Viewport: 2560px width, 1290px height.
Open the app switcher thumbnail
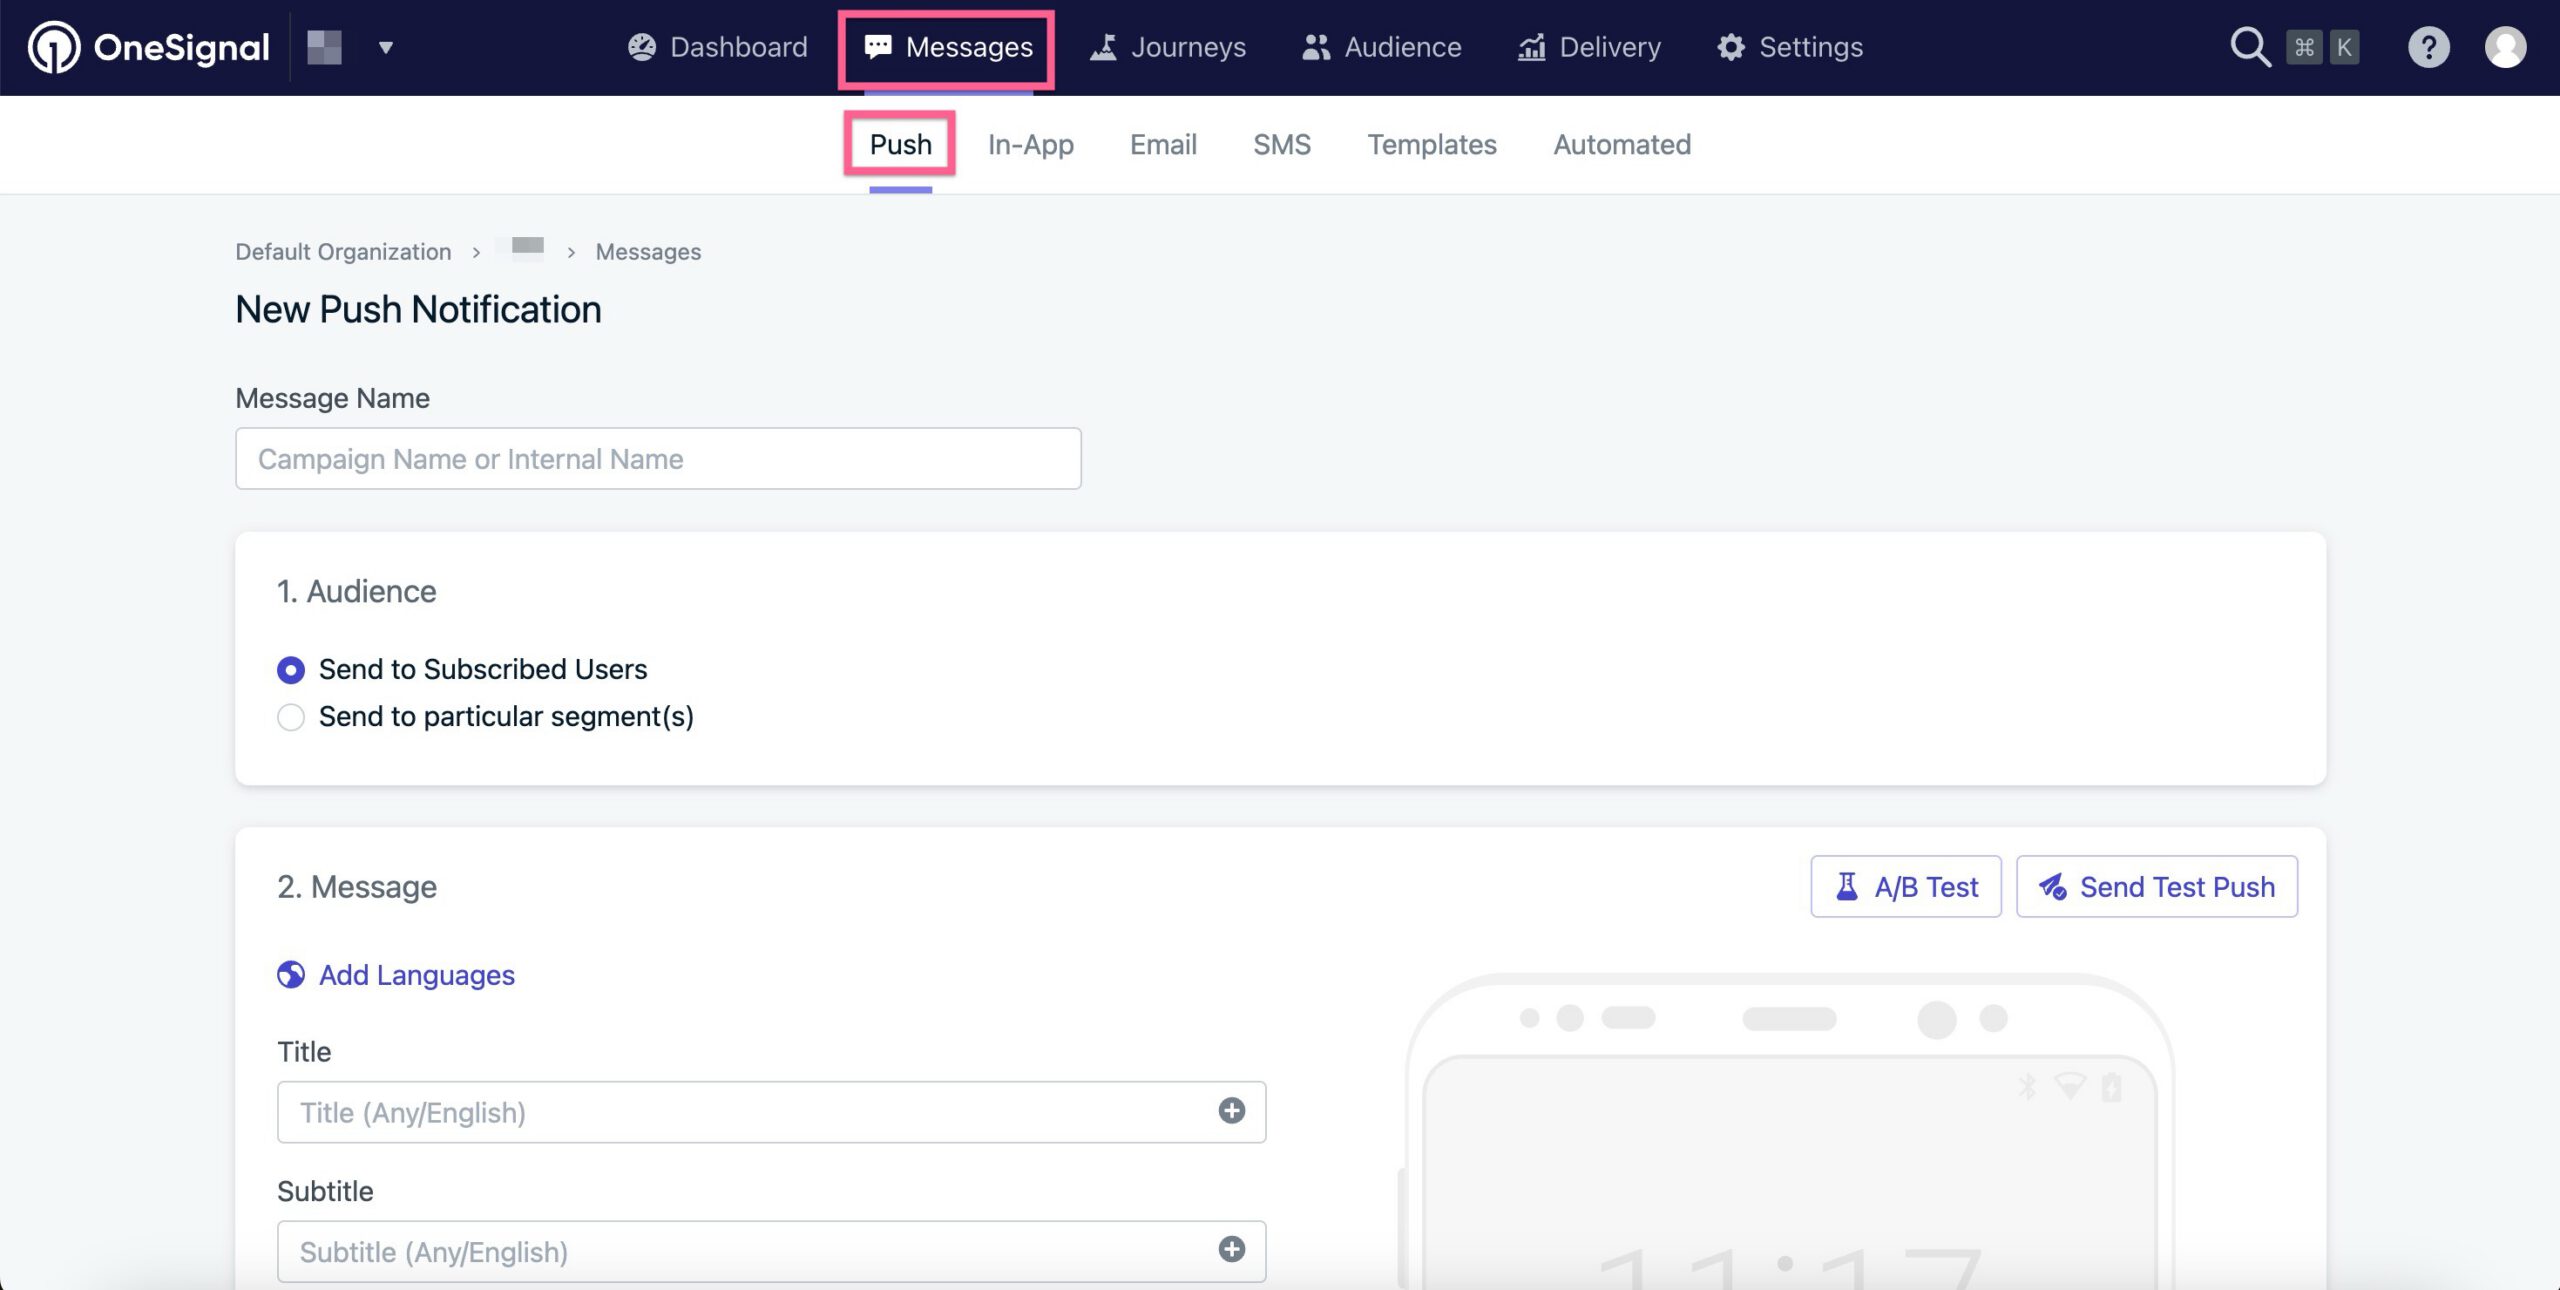[324, 47]
